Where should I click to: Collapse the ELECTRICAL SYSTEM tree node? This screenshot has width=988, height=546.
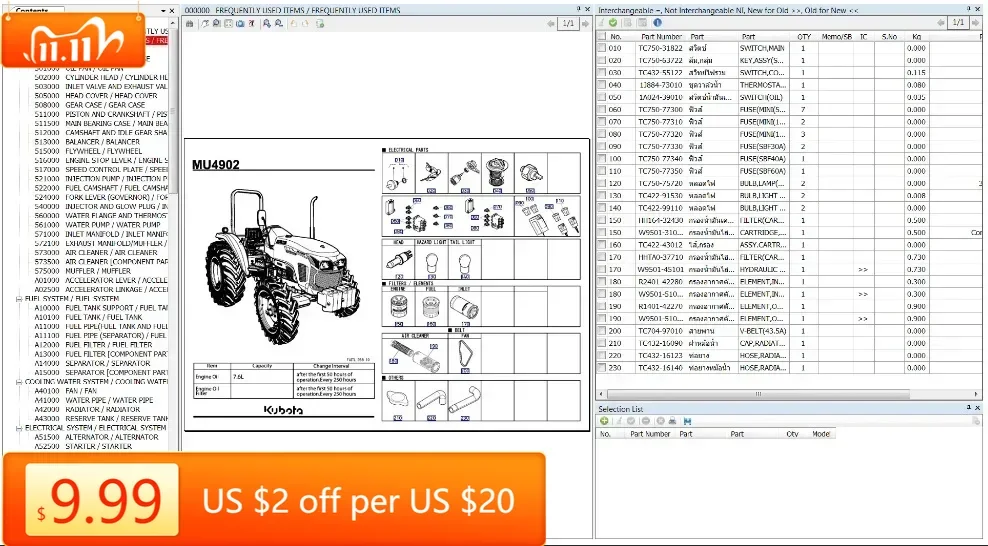coord(20,428)
